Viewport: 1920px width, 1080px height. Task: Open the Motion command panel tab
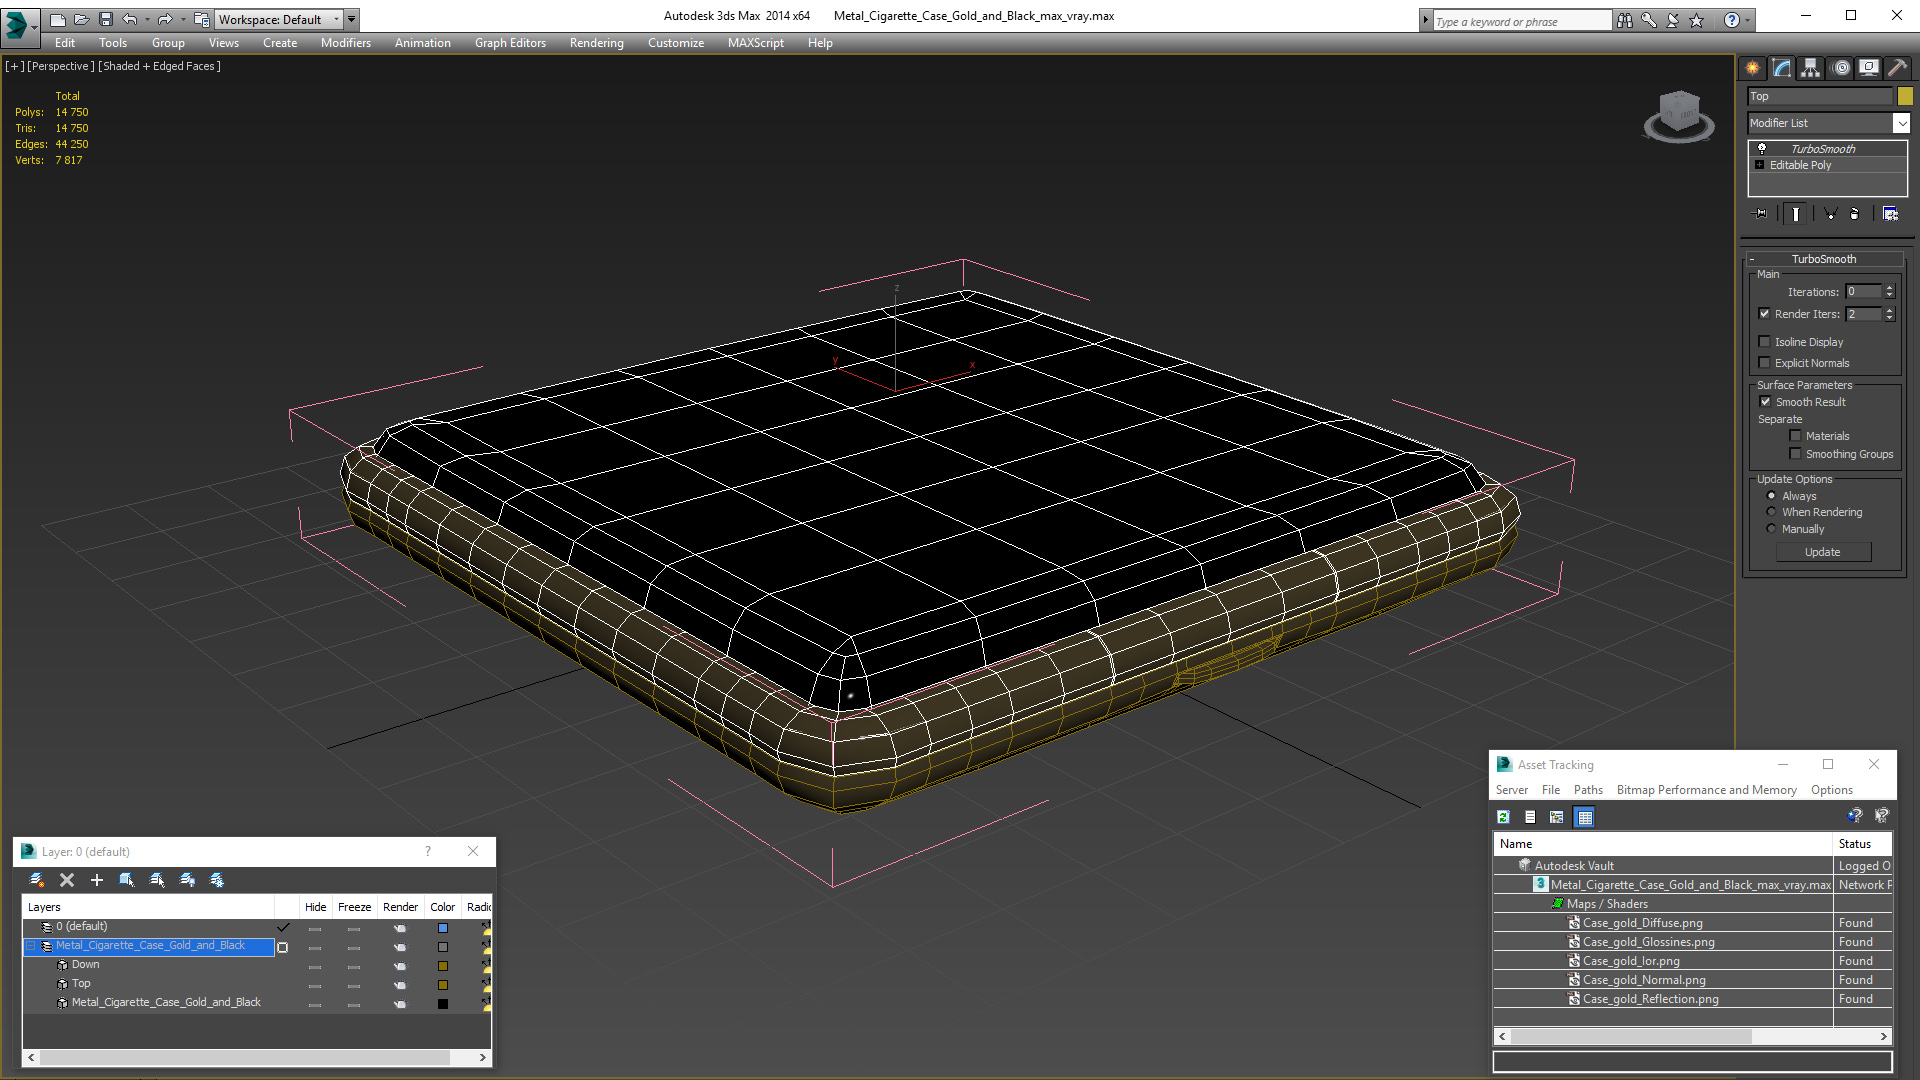(1840, 68)
